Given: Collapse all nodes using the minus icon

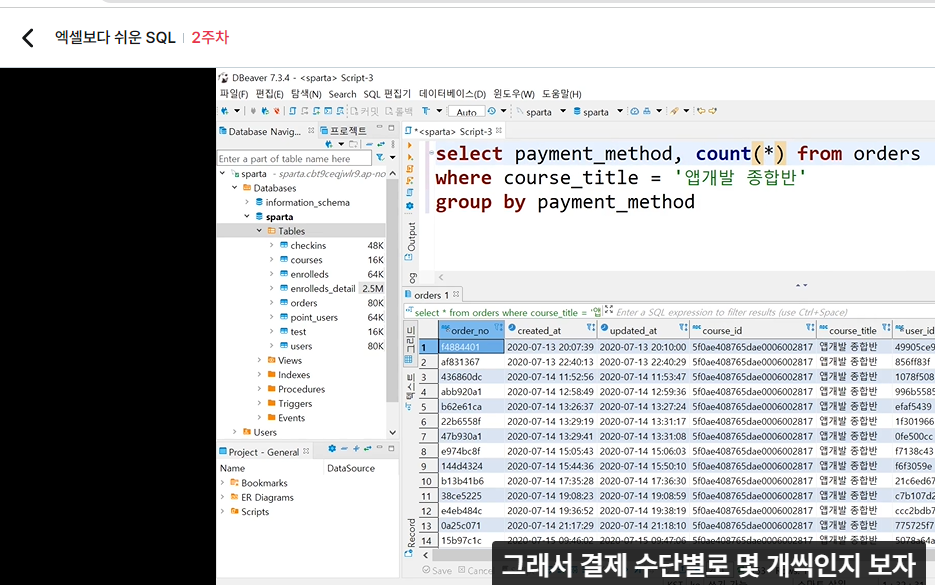Looking at the screenshot, I should (x=369, y=144).
